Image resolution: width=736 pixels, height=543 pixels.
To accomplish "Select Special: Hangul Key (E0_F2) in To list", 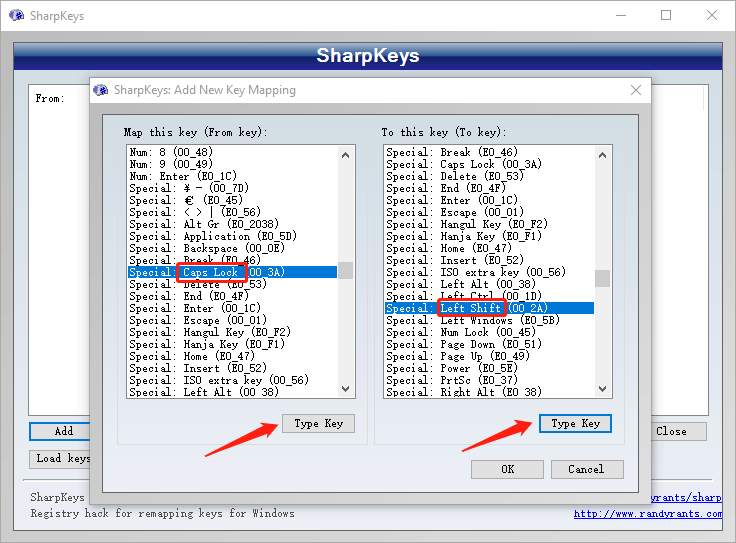I will tap(490, 224).
